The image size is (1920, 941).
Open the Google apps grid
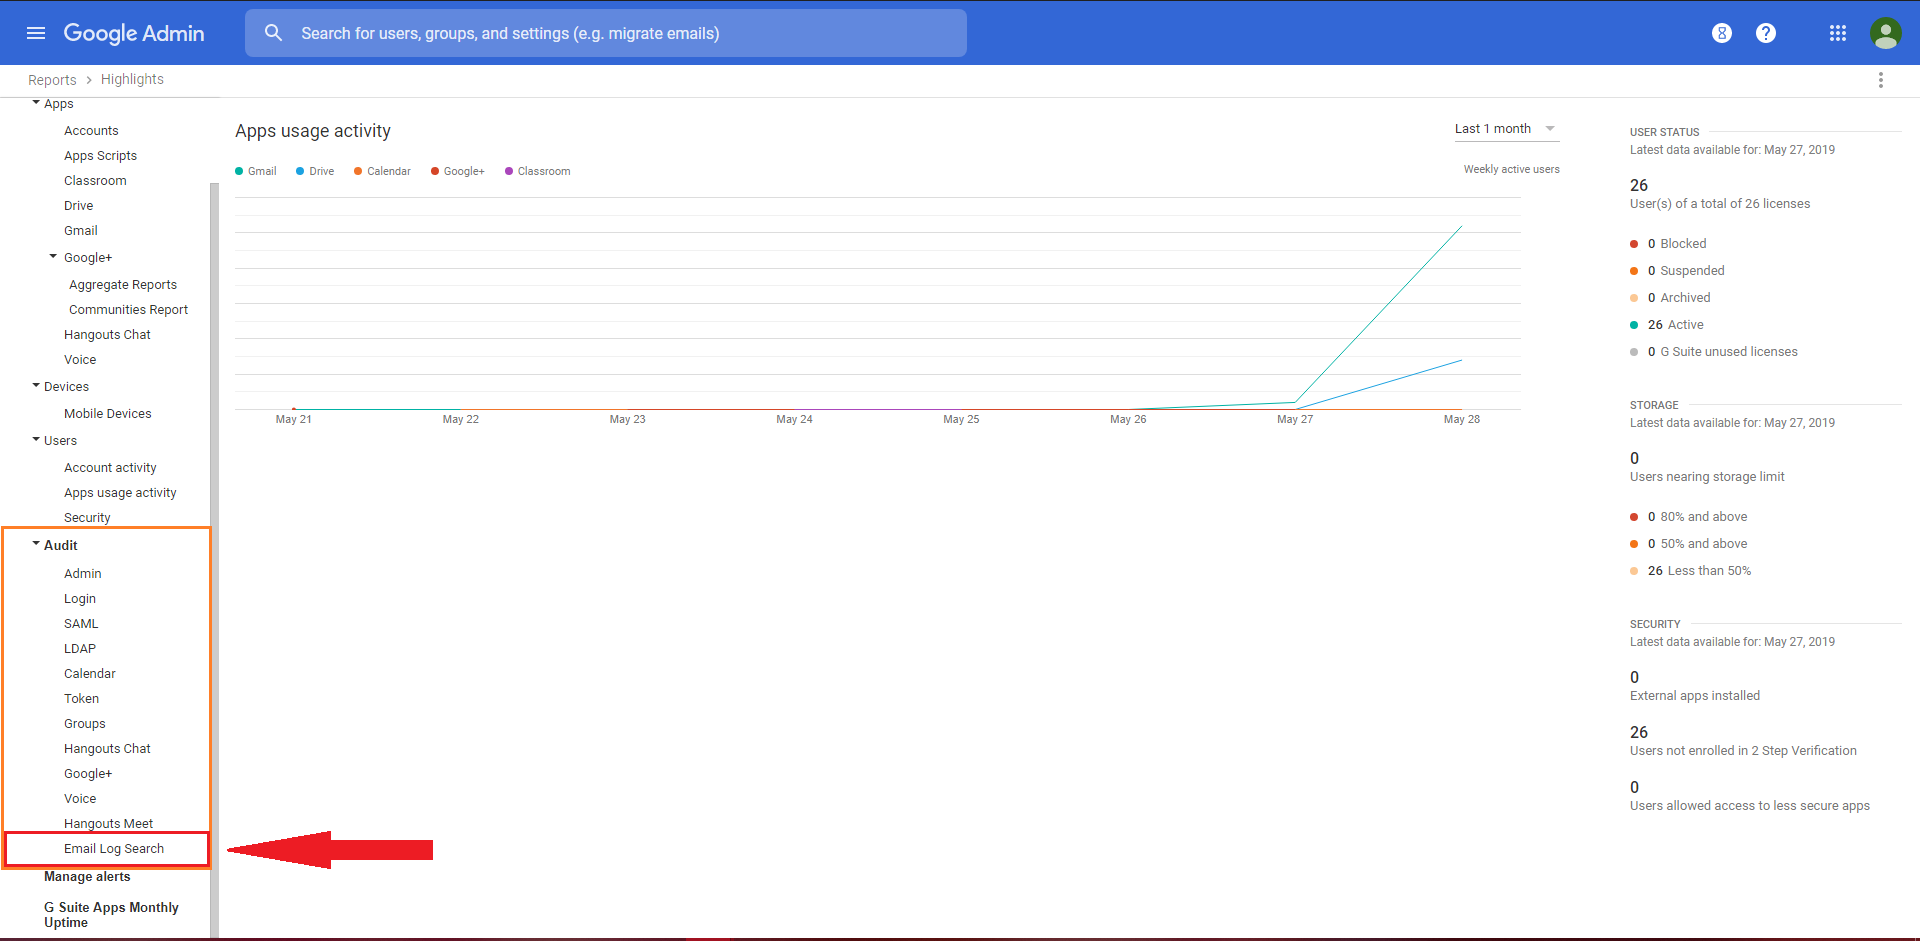point(1838,33)
